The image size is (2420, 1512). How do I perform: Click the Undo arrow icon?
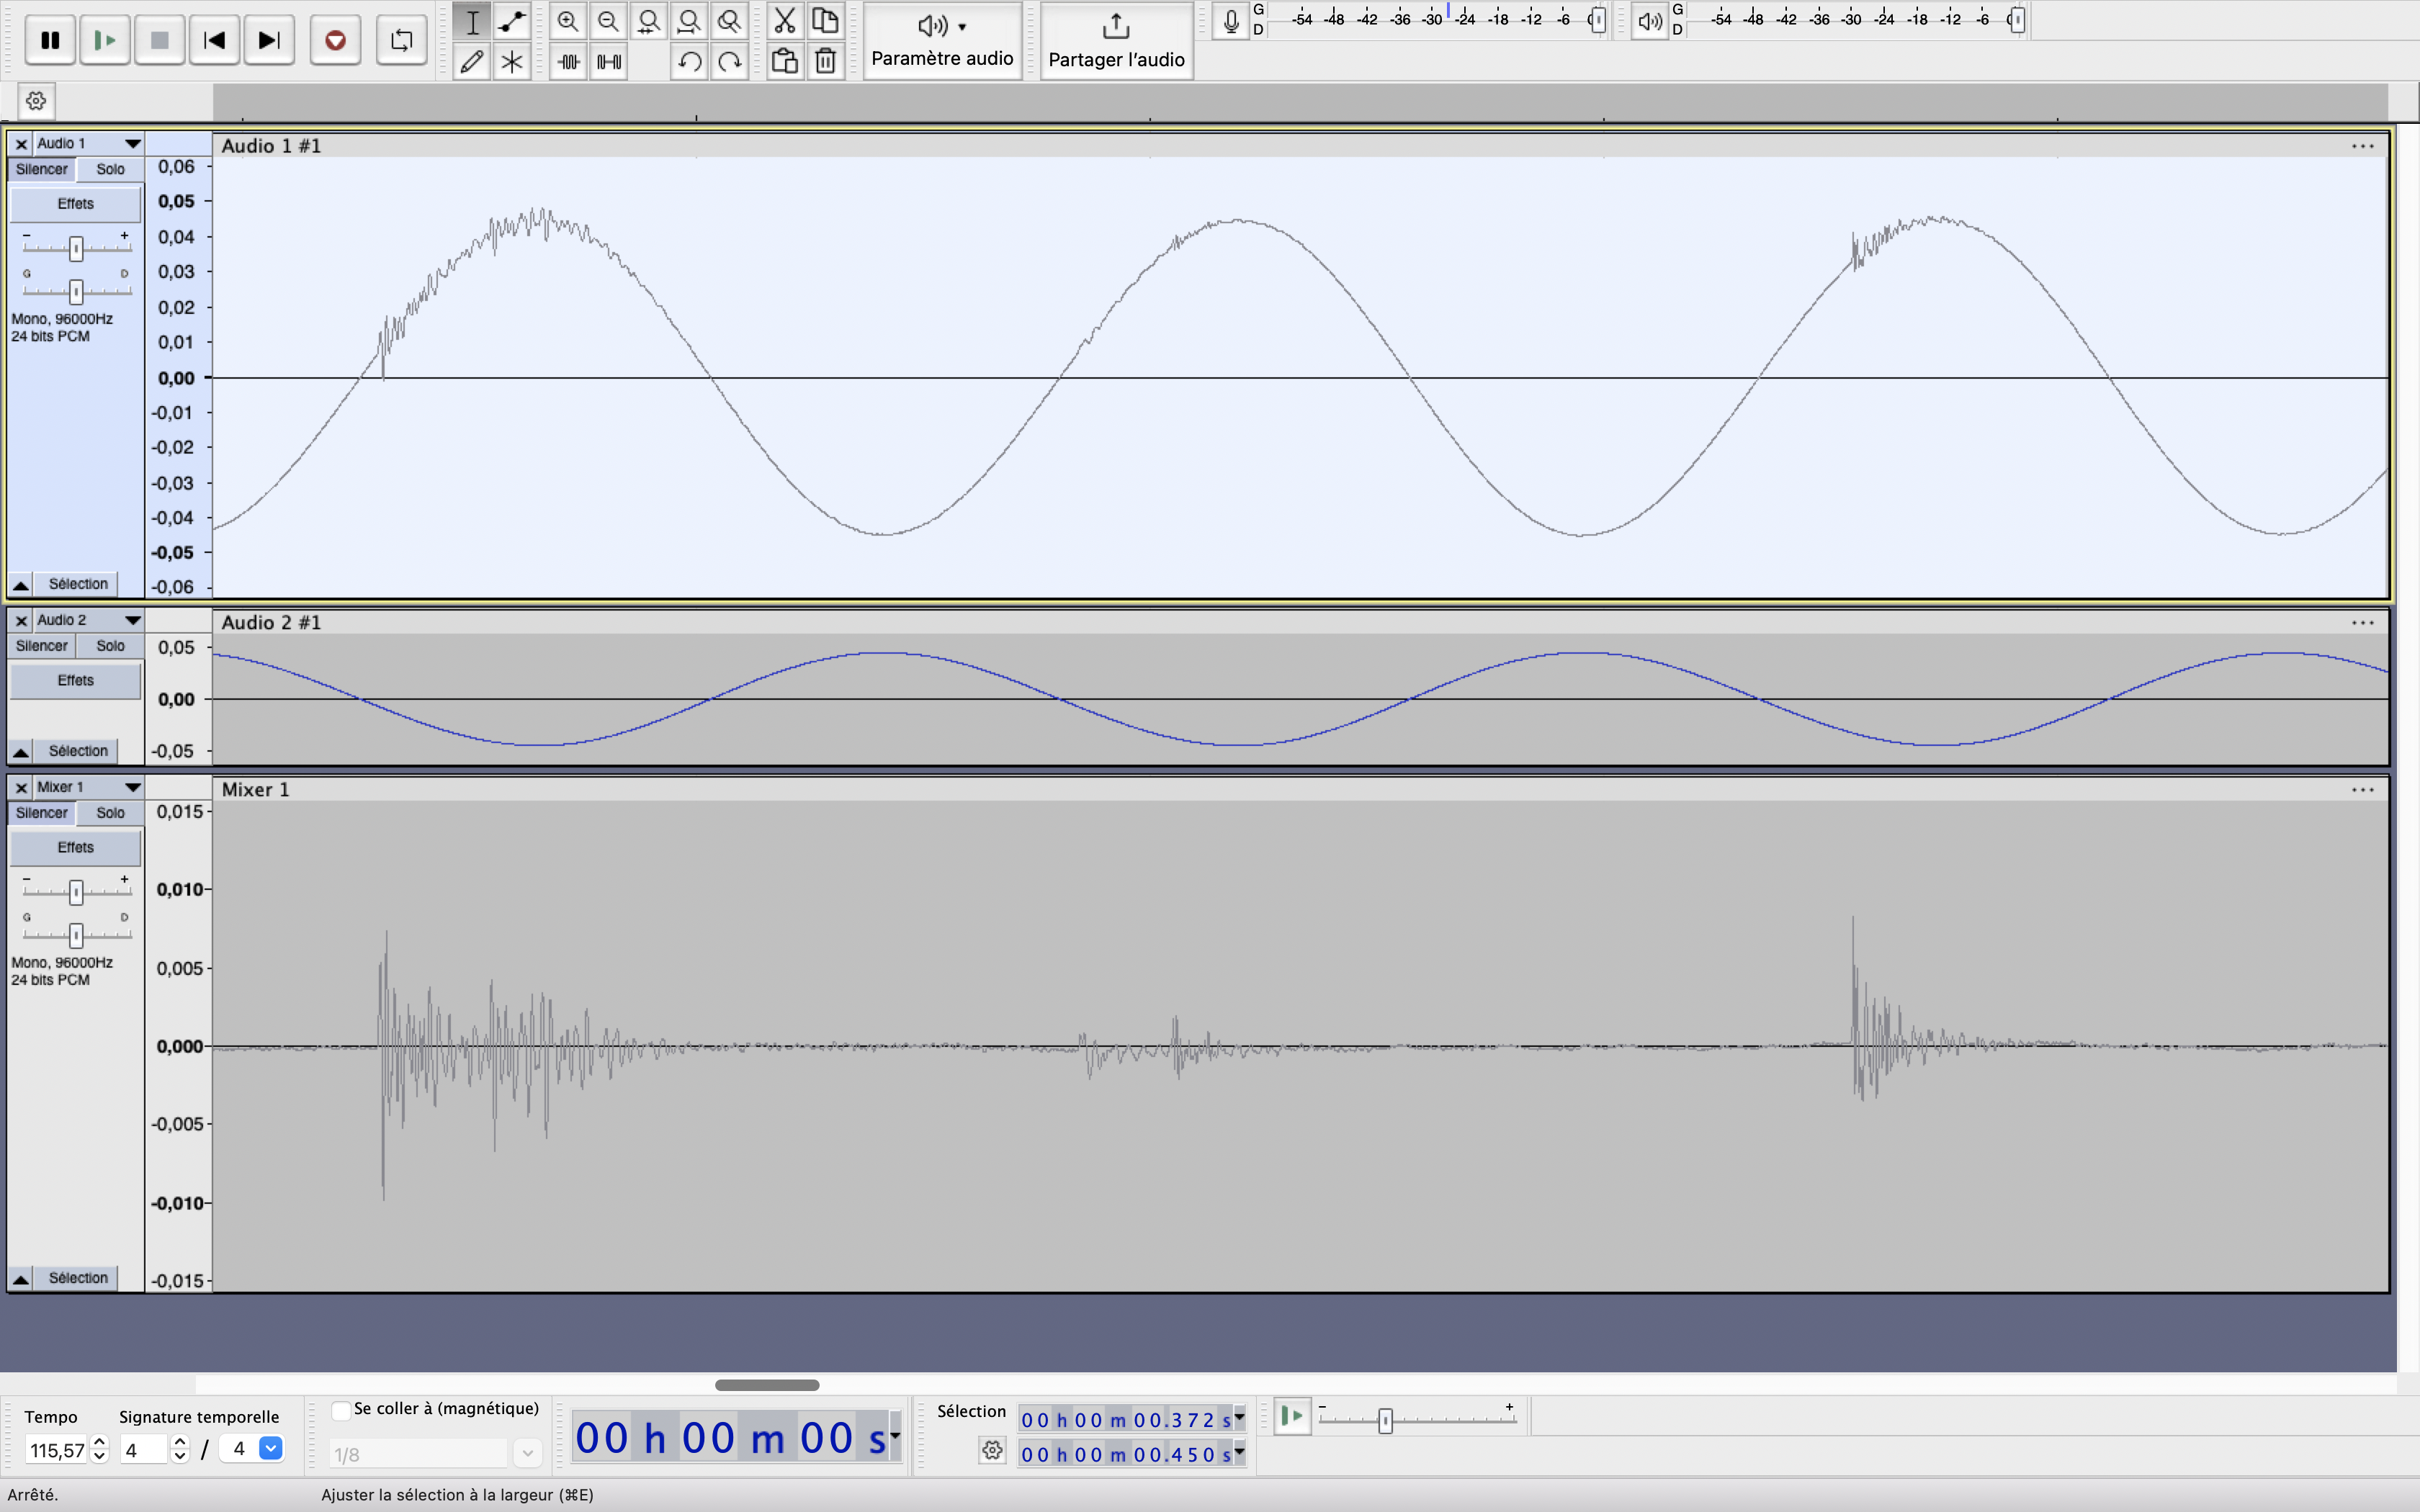tap(689, 62)
